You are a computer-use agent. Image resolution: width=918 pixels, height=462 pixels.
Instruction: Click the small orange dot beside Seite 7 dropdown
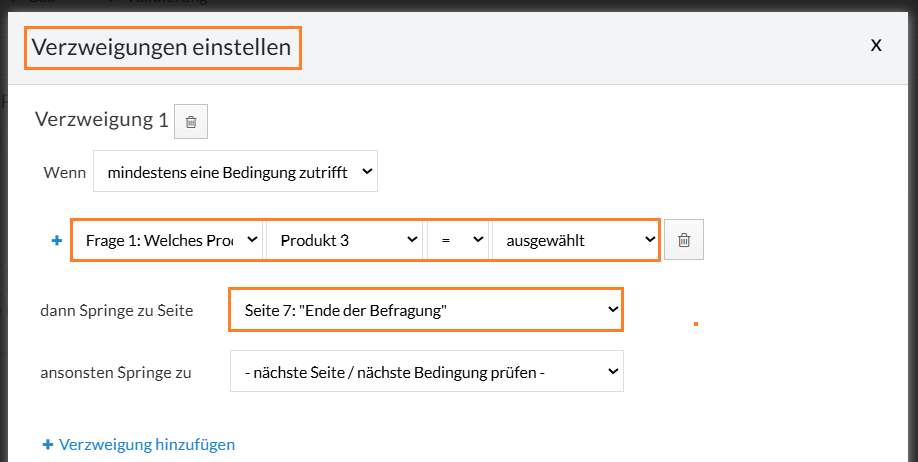click(x=695, y=324)
